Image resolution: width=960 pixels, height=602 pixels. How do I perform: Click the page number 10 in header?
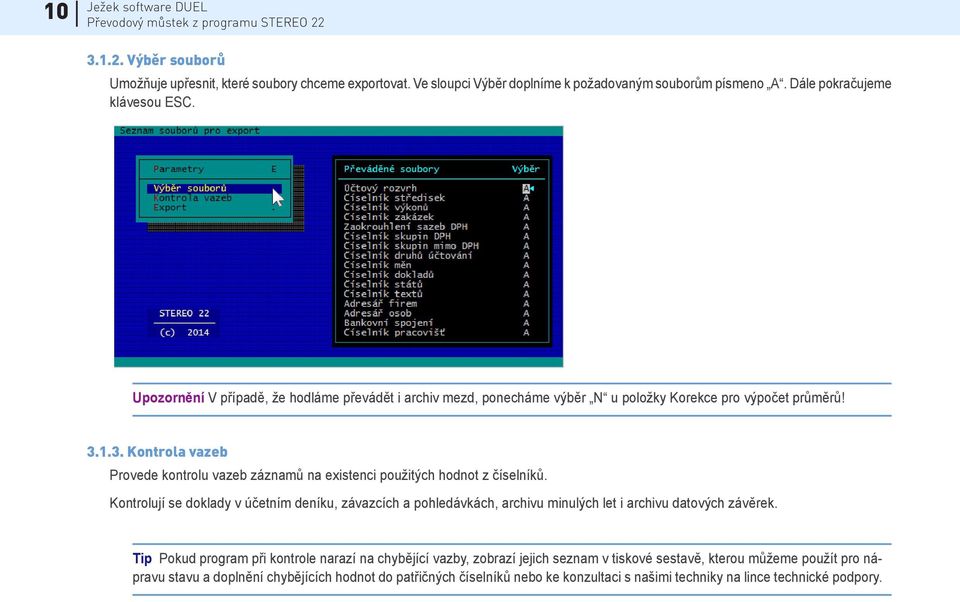[56, 12]
